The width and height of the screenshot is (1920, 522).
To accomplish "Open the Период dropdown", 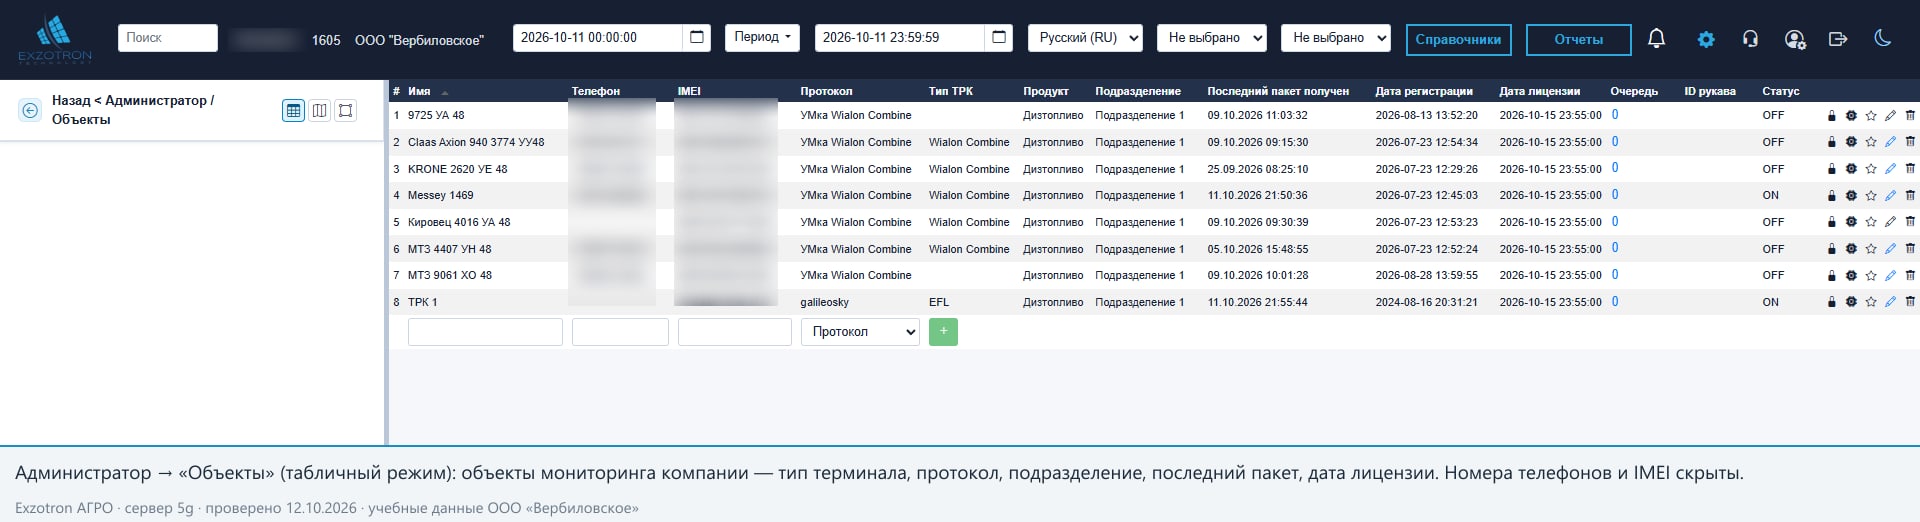I will [x=762, y=38].
